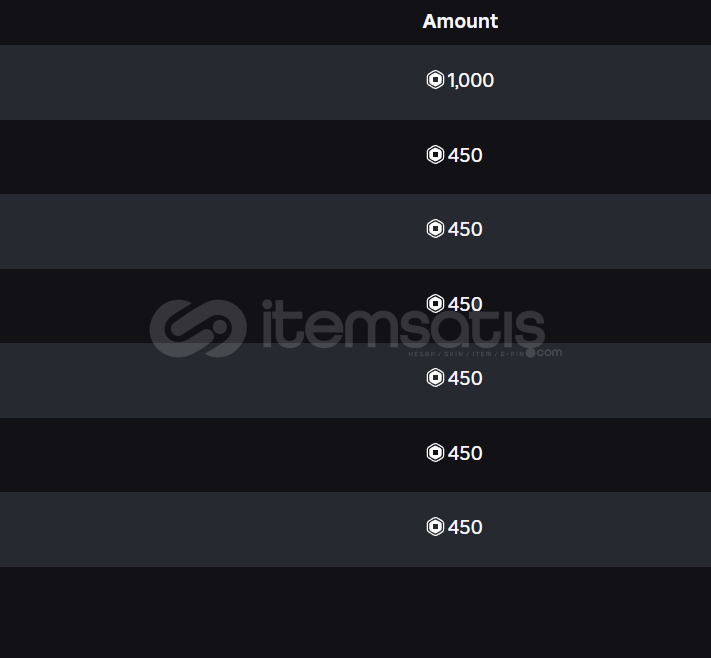Click the Robux icon in the second row
Image resolution: width=711 pixels, height=658 pixels.
(435, 155)
